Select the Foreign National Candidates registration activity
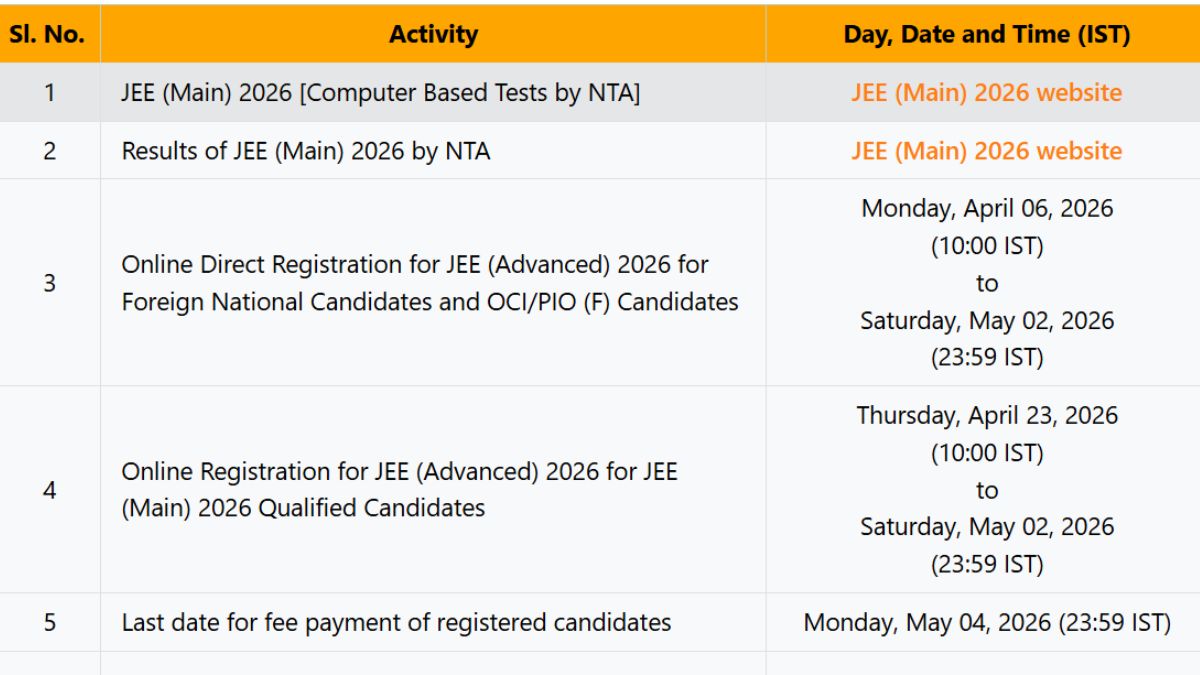Viewport: 1200px width, 675px height. pos(430,283)
